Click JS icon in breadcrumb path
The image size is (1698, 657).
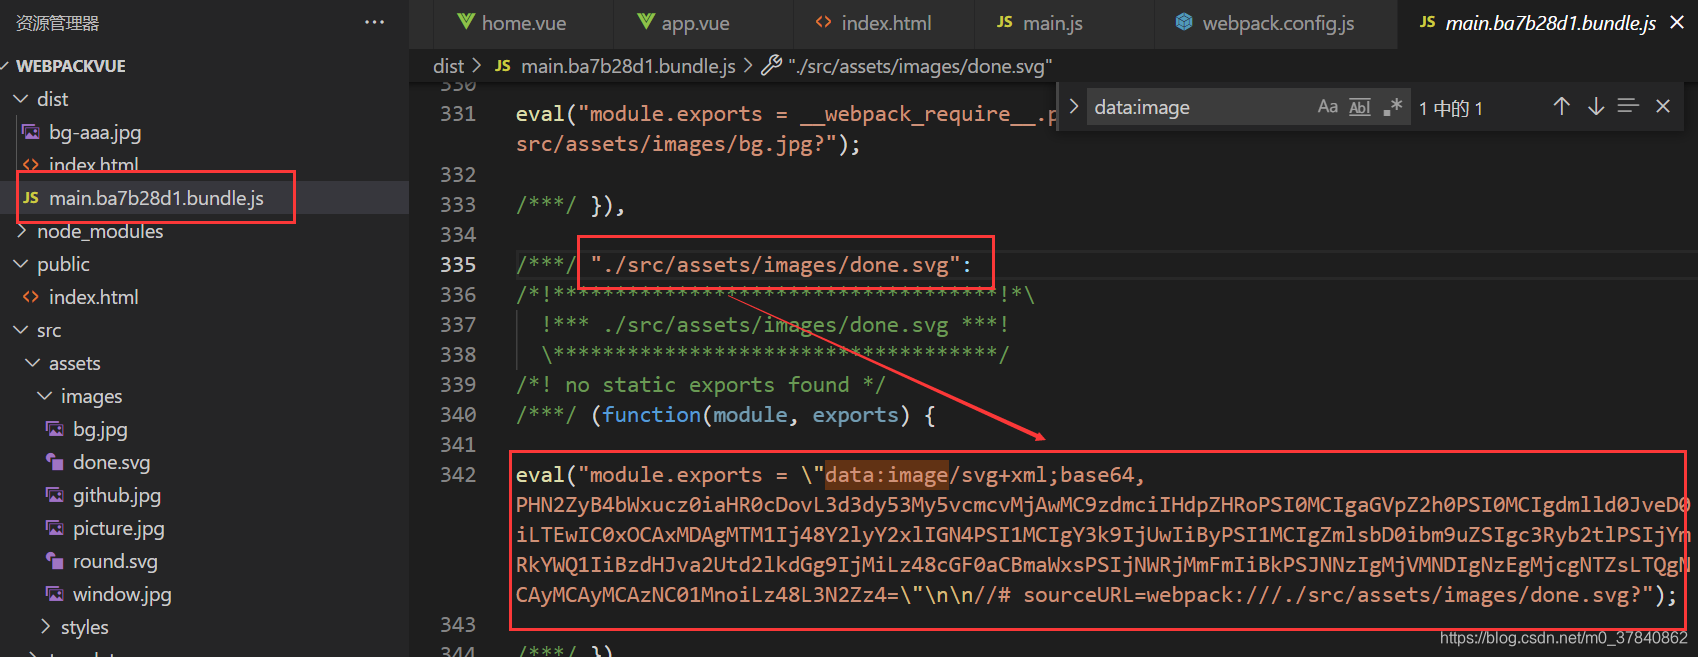pyautogui.click(x=503, y=66)
